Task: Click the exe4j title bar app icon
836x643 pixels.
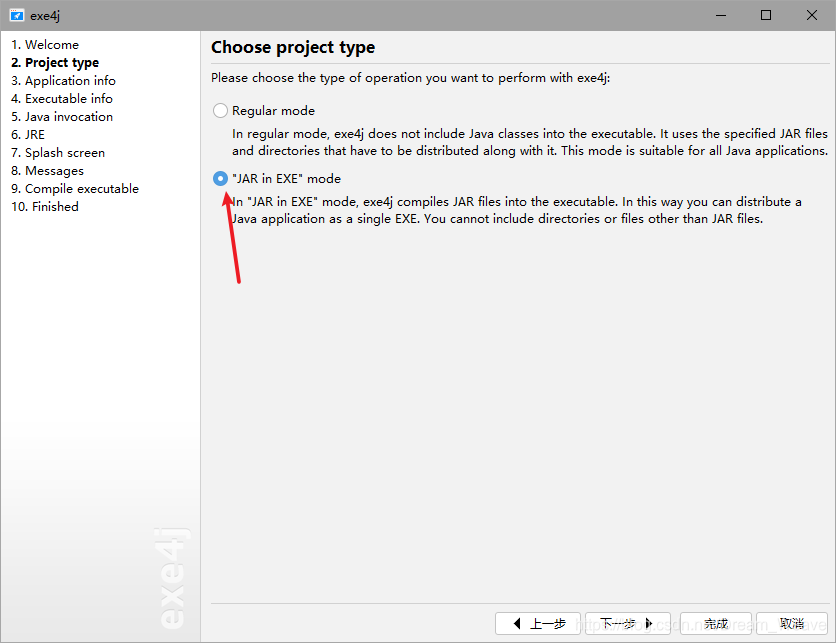Action: (17, 15)
